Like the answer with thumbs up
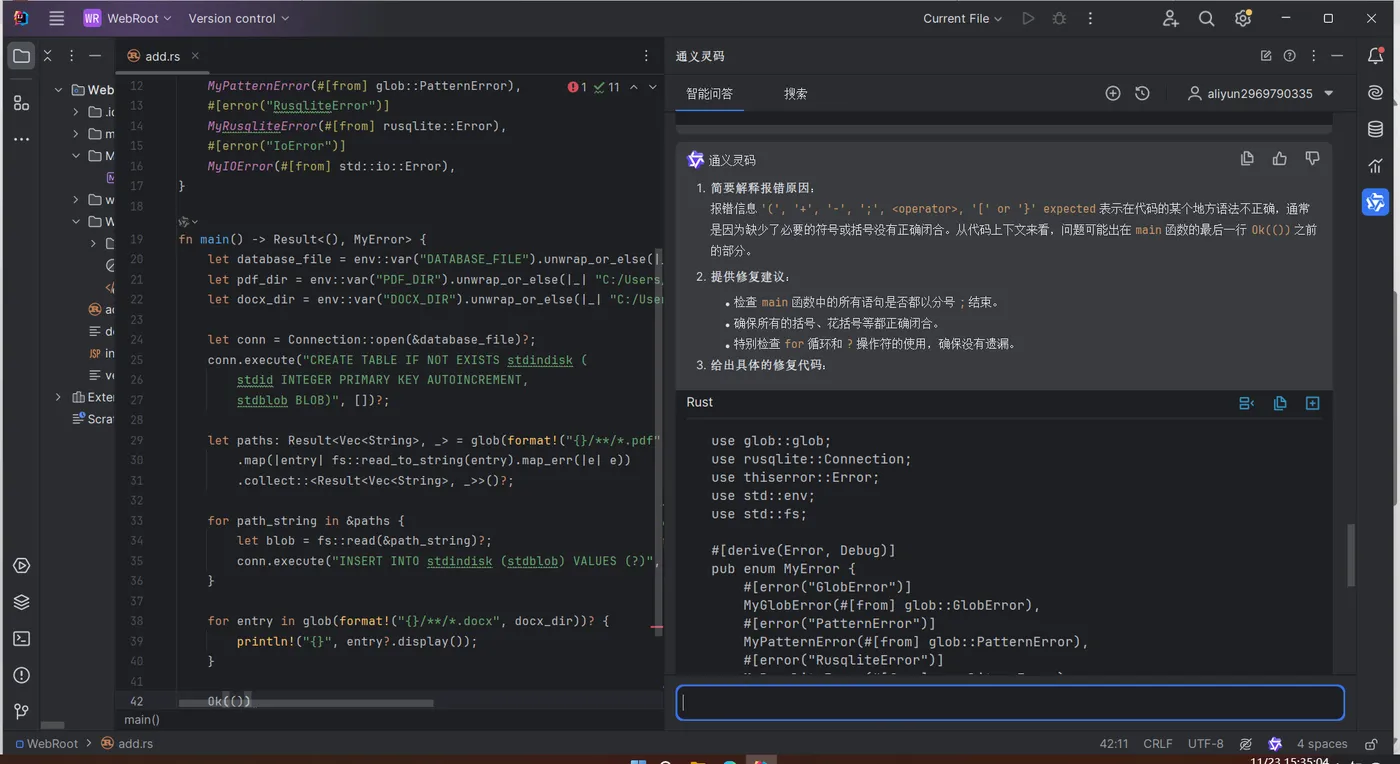Screen dimensions: 1400x764 tap(1280, 158)
